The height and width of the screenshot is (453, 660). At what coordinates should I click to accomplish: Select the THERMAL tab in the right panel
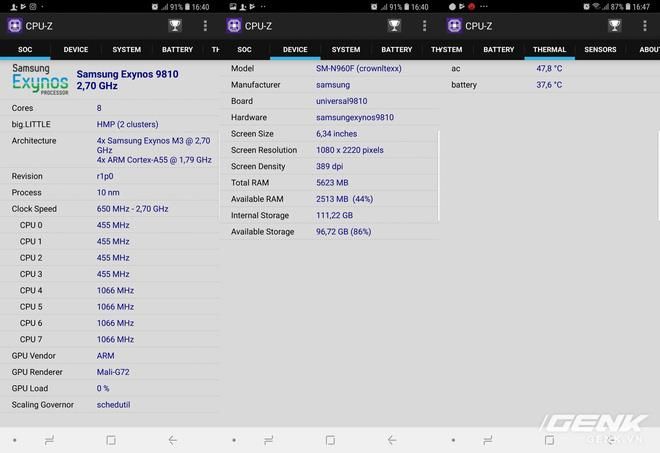[x=549, y=49]
